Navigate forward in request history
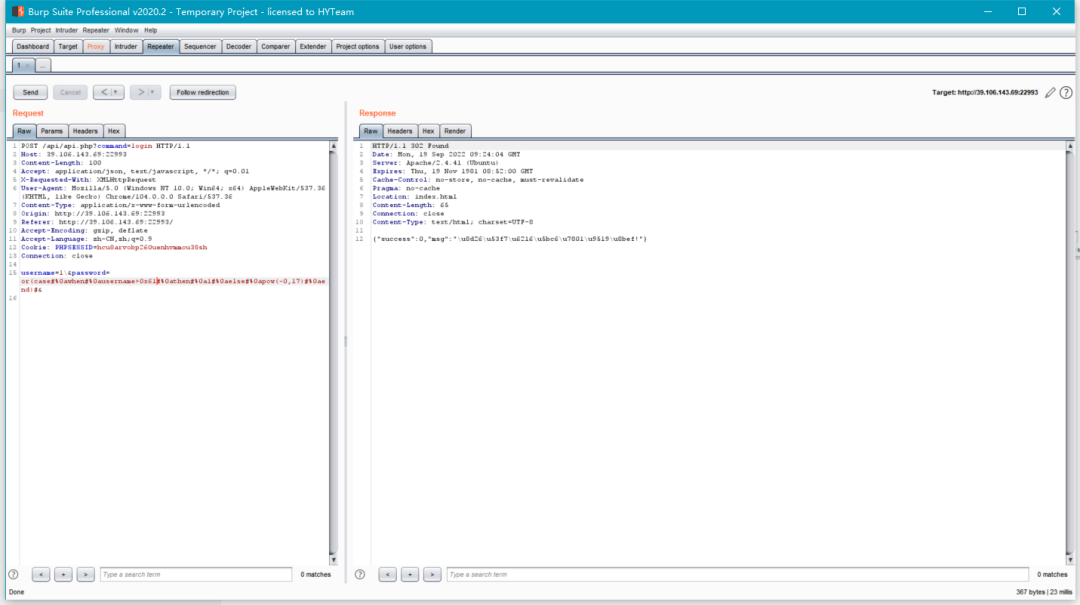Screen dimensions: 1080x605 point(141,92)
